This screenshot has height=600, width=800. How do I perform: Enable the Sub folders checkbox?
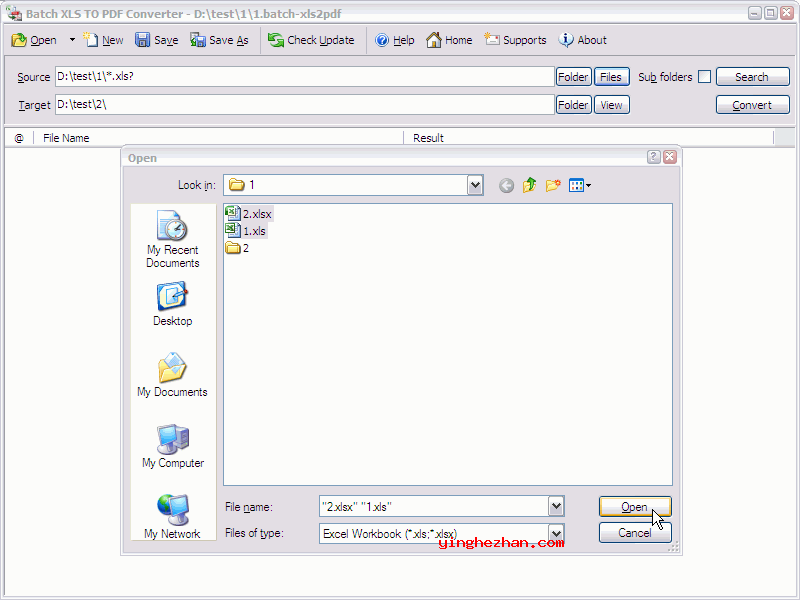click(x=704, y=77)
